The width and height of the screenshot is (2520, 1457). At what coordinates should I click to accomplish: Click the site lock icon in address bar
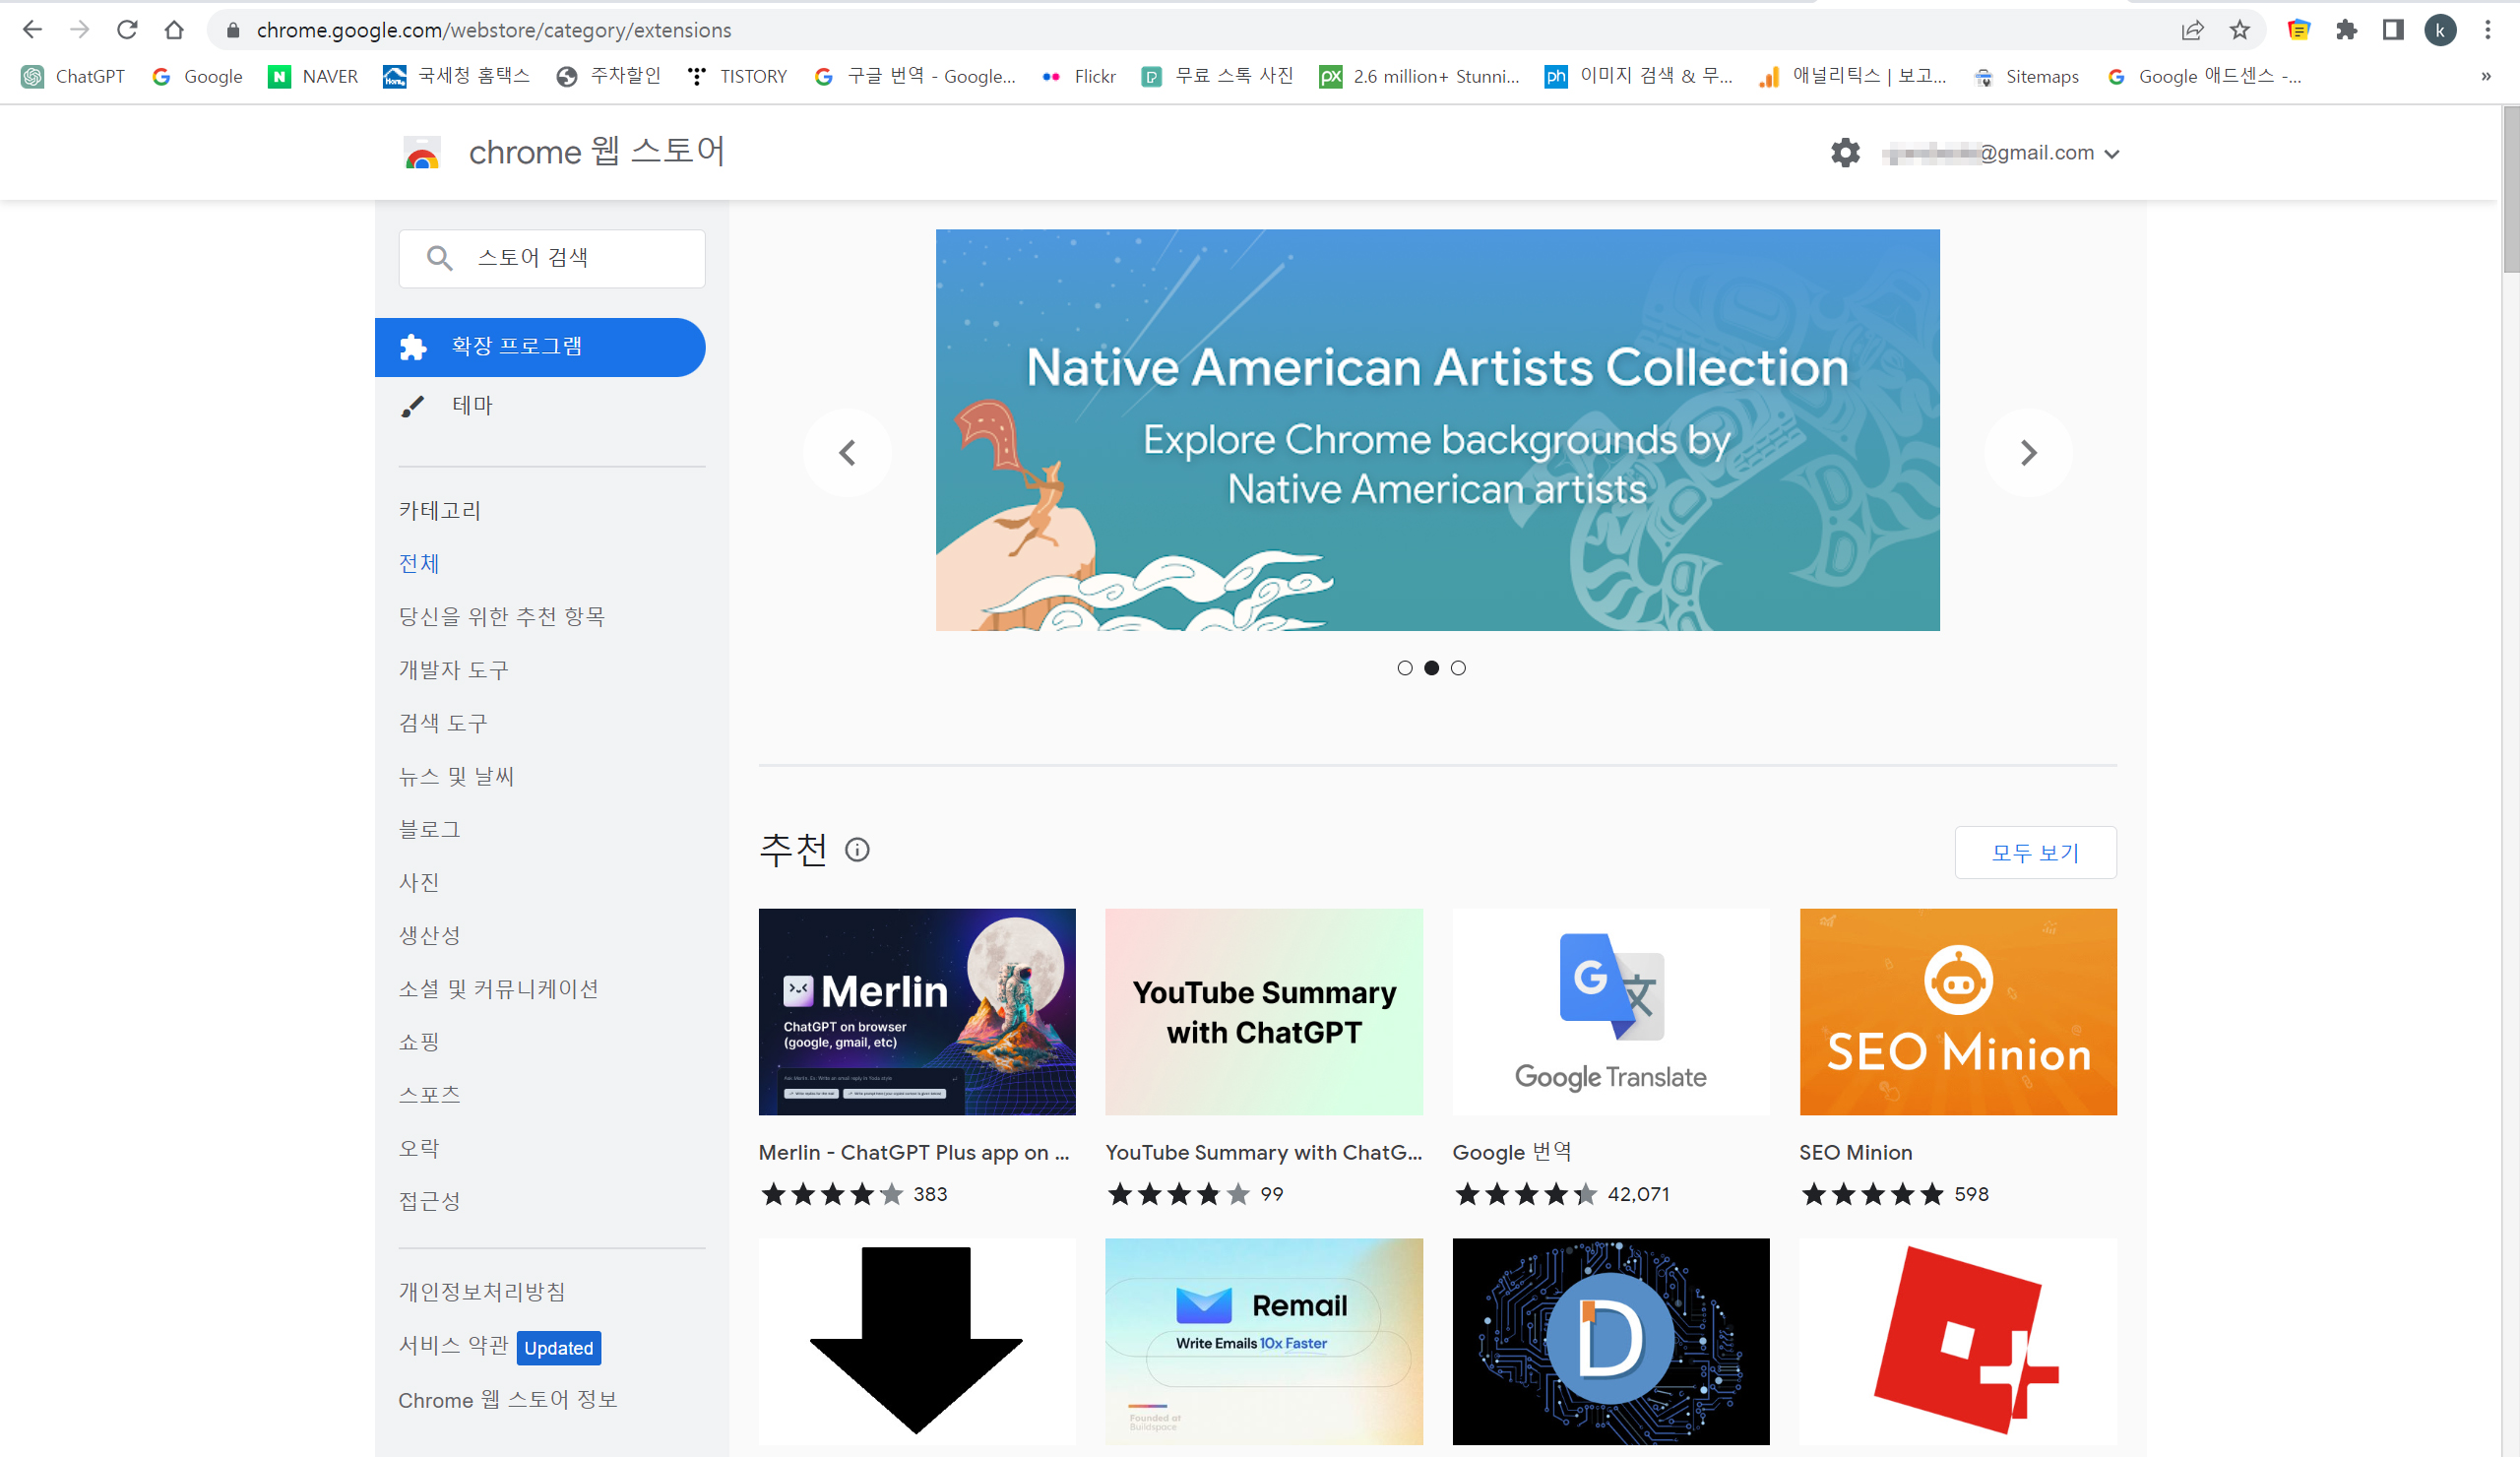coord(233,30)
